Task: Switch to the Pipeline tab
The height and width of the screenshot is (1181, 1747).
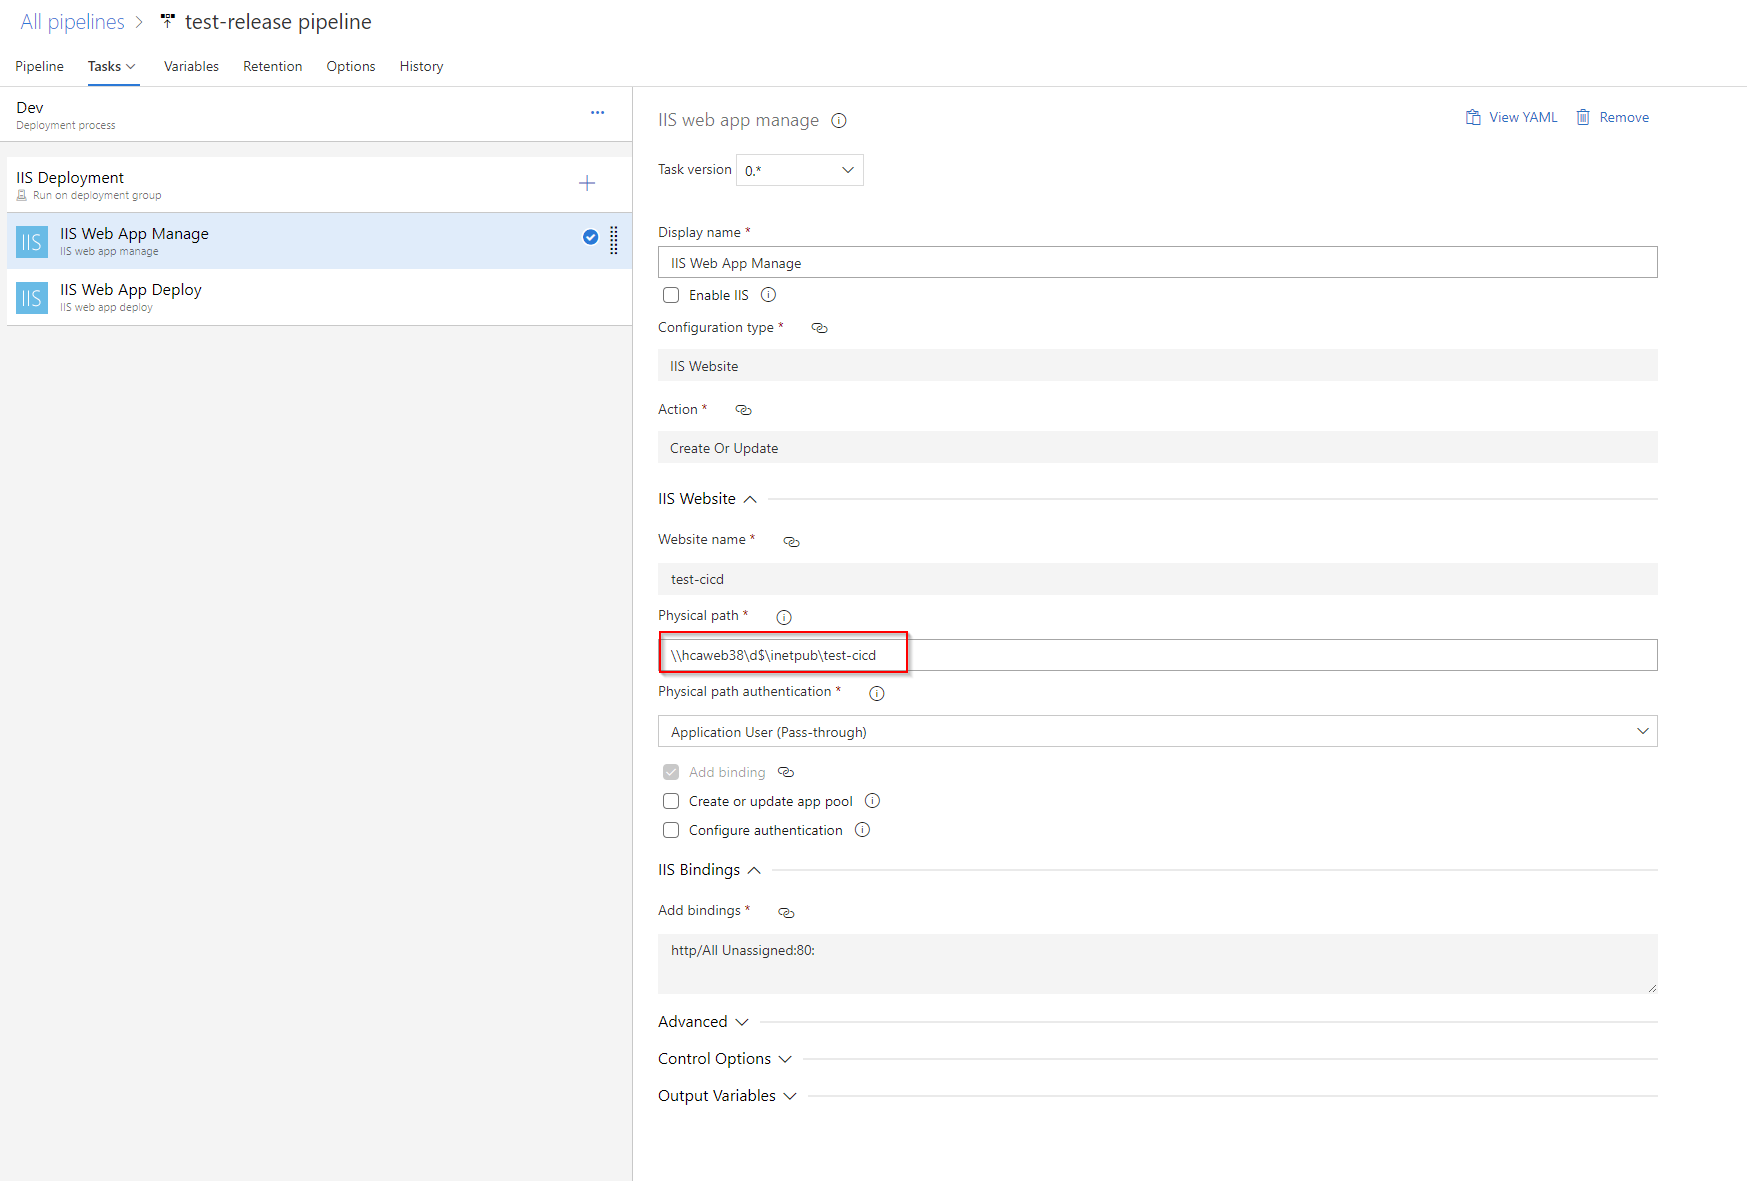Action: tap(39, 66)
